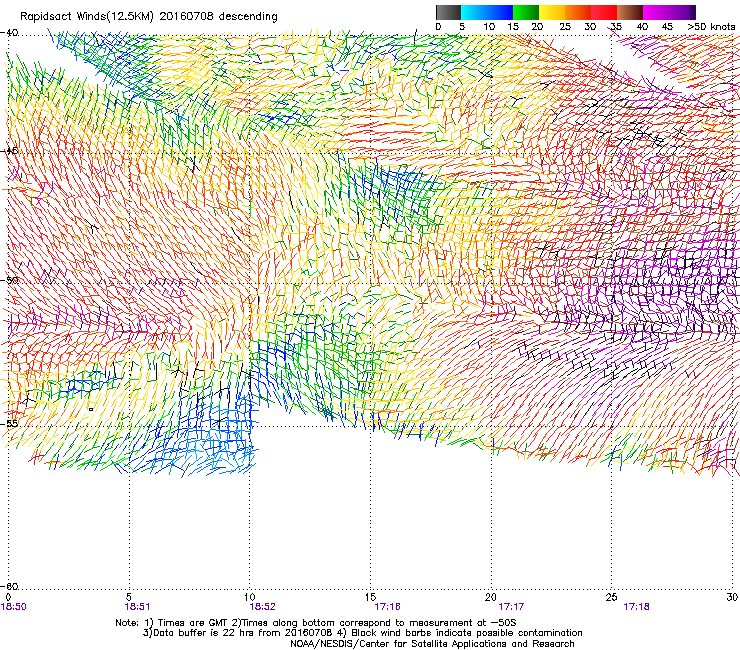Click the longitude axis label '5' above 18:51
The width and height of the screenshot is (740, 650).
[x=128, y=597]
